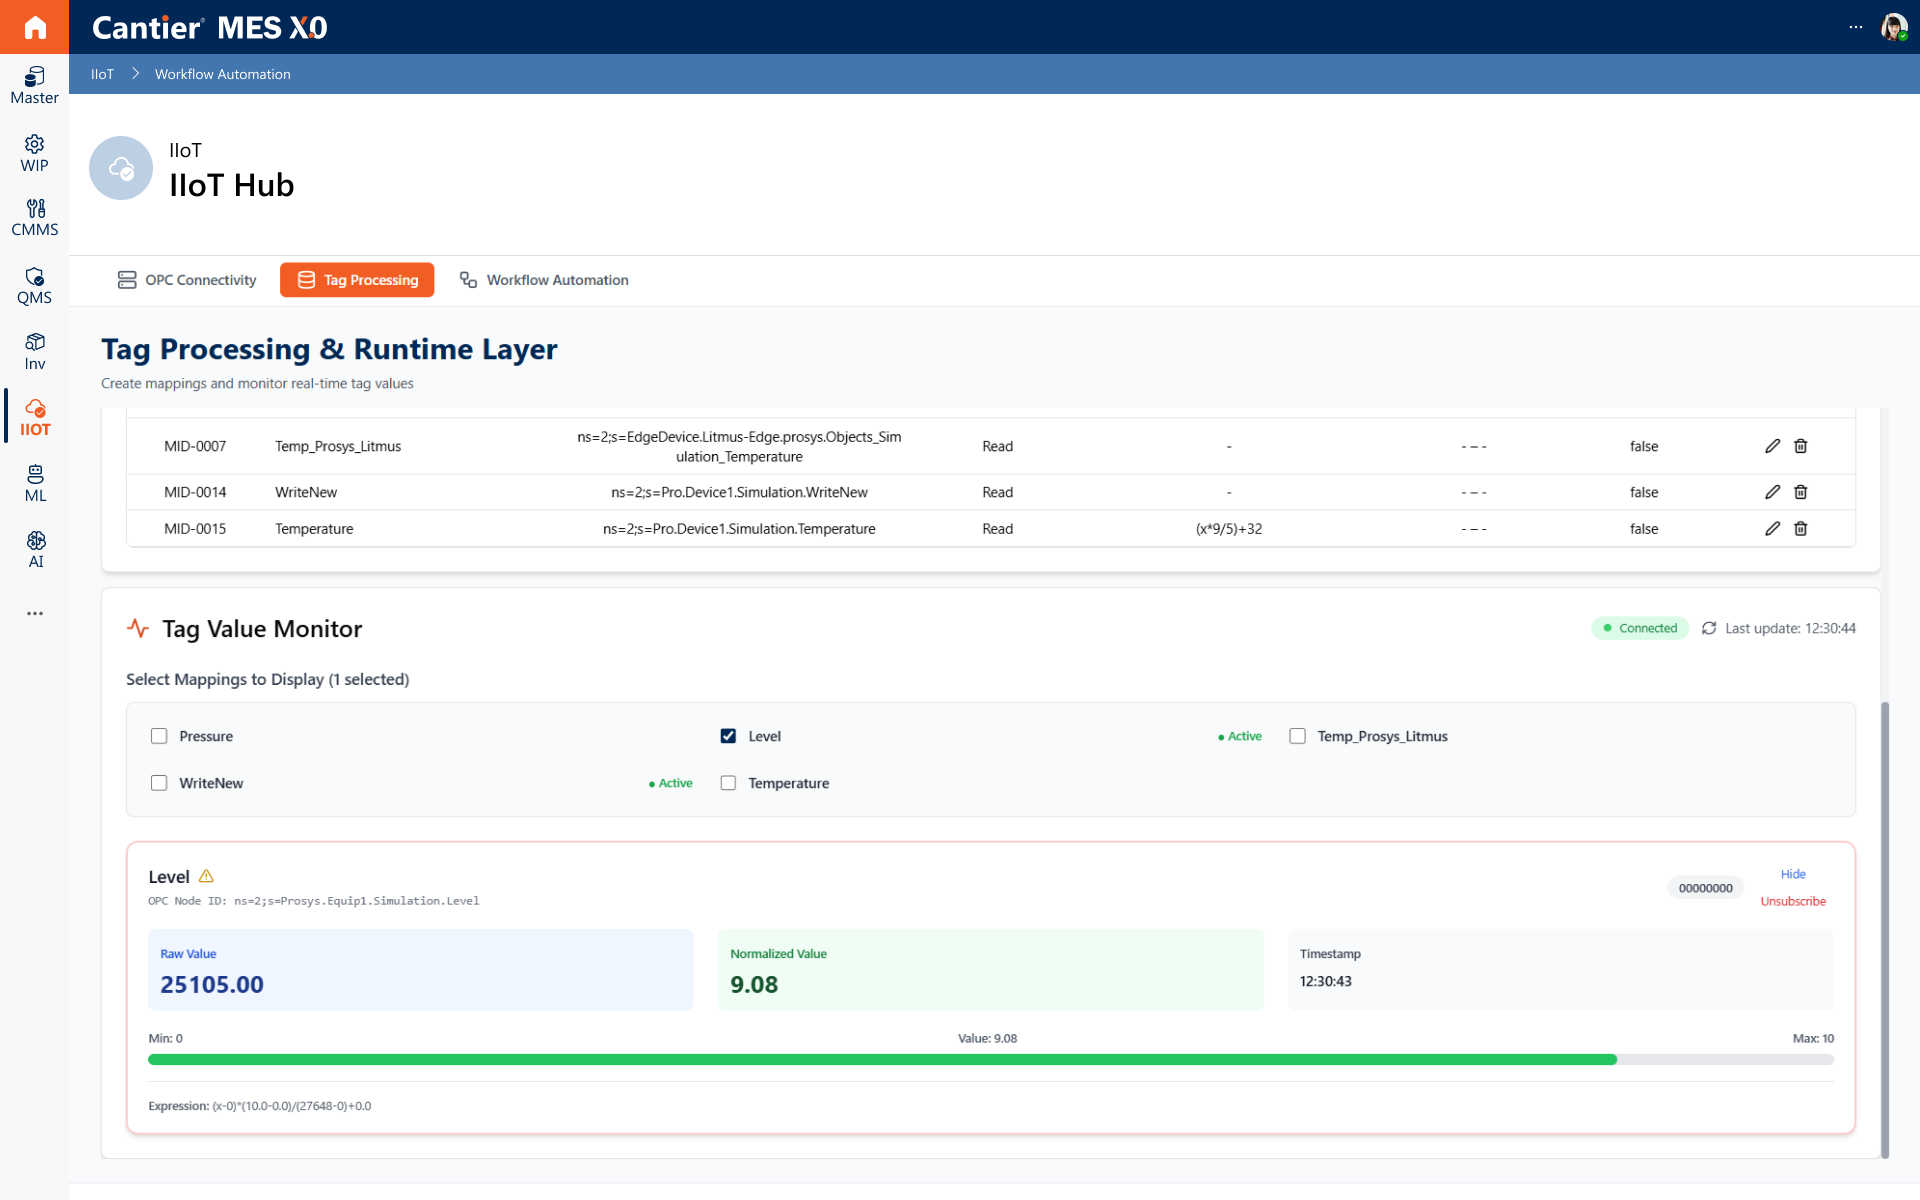Show more sidebar modules via ellipsis

pos(35,613)
